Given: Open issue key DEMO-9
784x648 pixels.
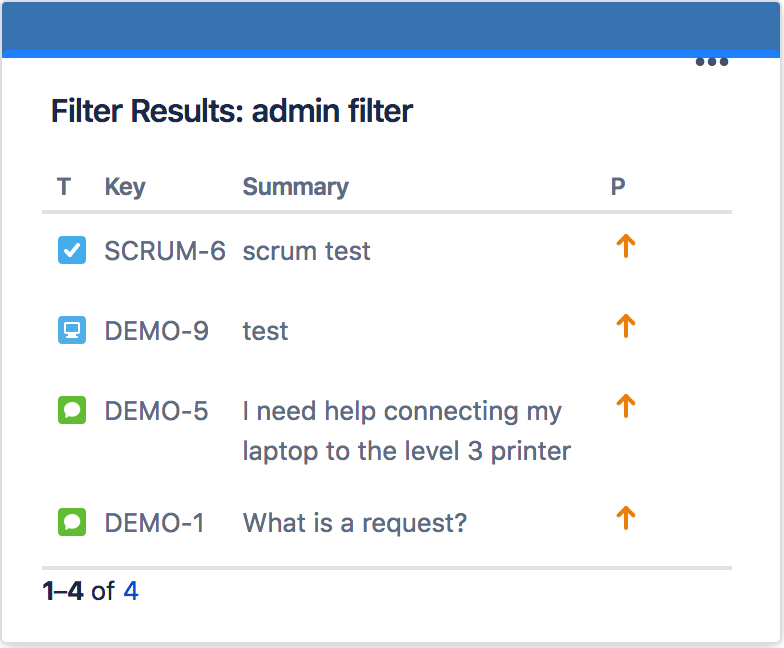Looking at the screenshot, I should pyautogui.click(x=157, y=331).
